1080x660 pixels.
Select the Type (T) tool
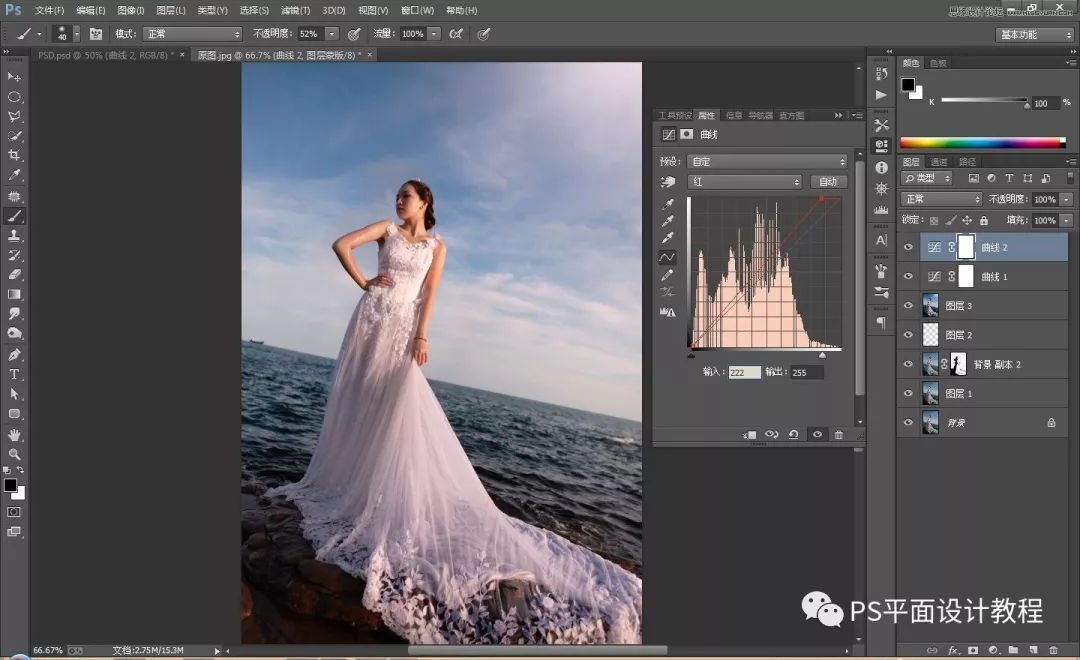coord(14,374)
